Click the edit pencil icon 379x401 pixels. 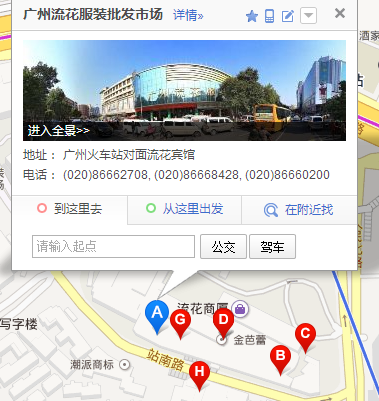pos(288,16)
